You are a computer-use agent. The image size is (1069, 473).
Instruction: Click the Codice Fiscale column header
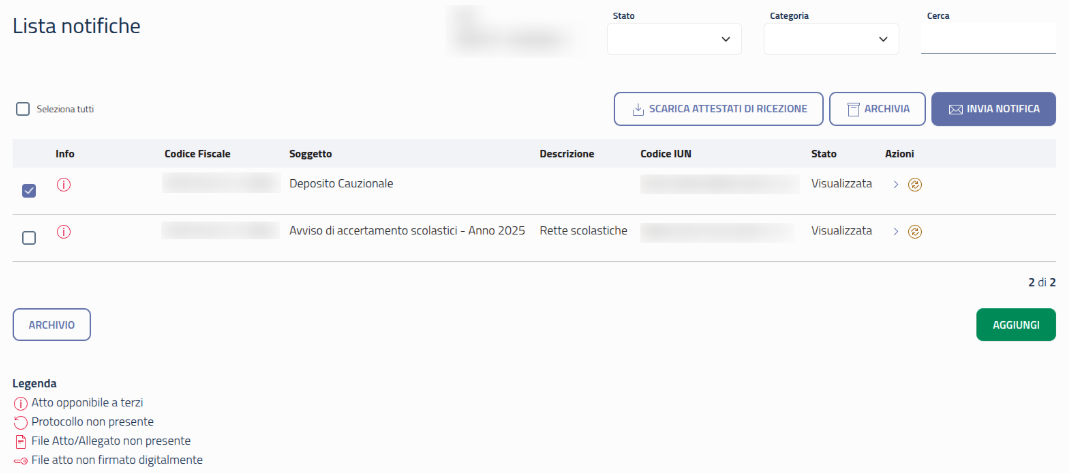[198, 154]
